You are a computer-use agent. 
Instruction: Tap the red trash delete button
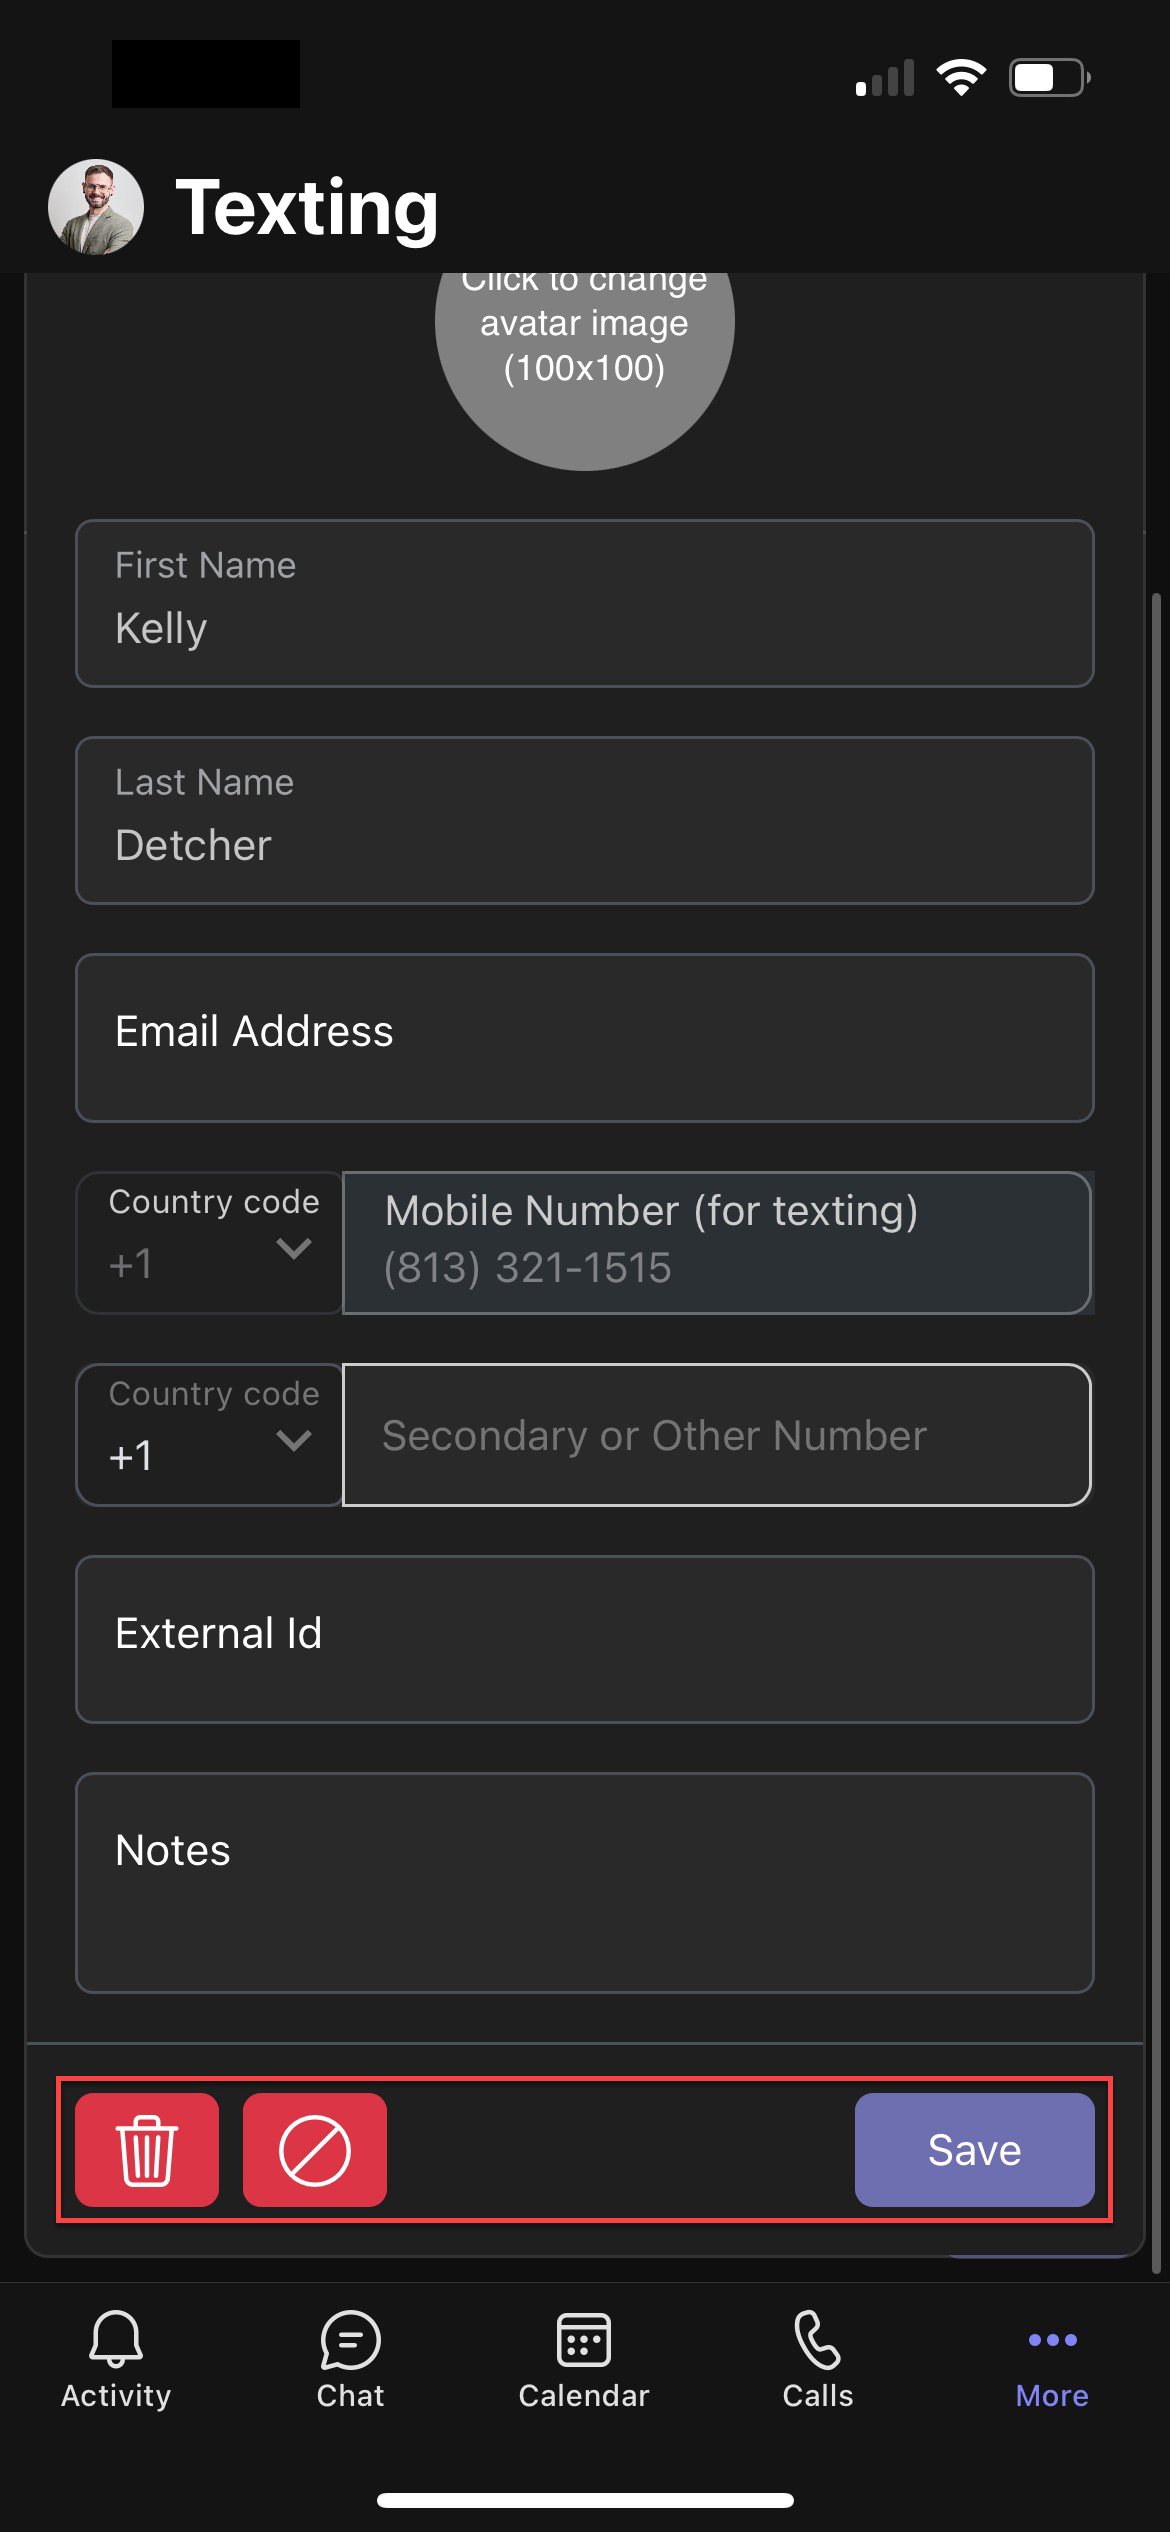pyautogui.click(x=147, y=2149)
